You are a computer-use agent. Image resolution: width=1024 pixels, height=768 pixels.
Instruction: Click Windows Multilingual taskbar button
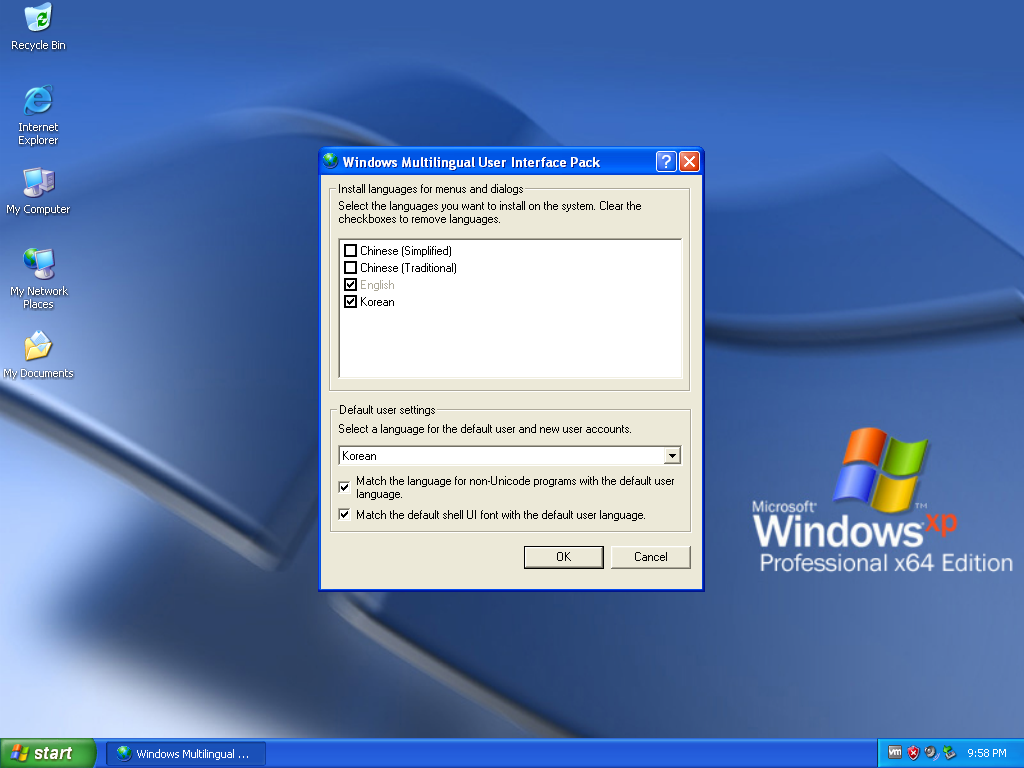(186, 754)
